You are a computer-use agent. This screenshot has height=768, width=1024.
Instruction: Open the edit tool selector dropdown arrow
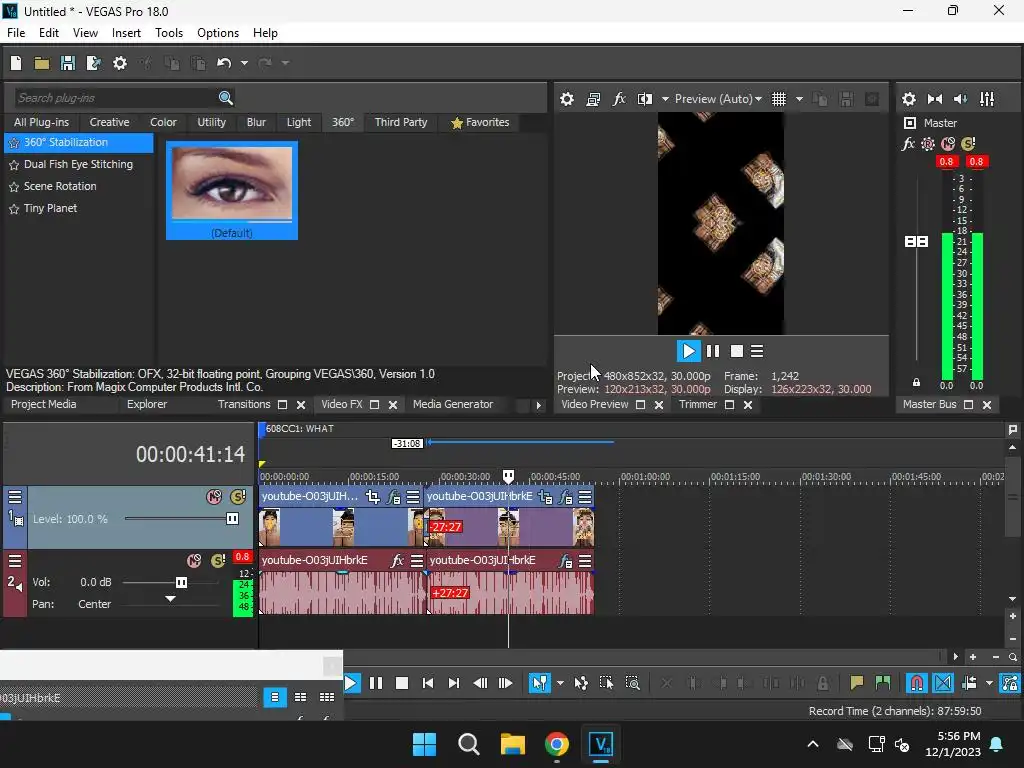560,683
